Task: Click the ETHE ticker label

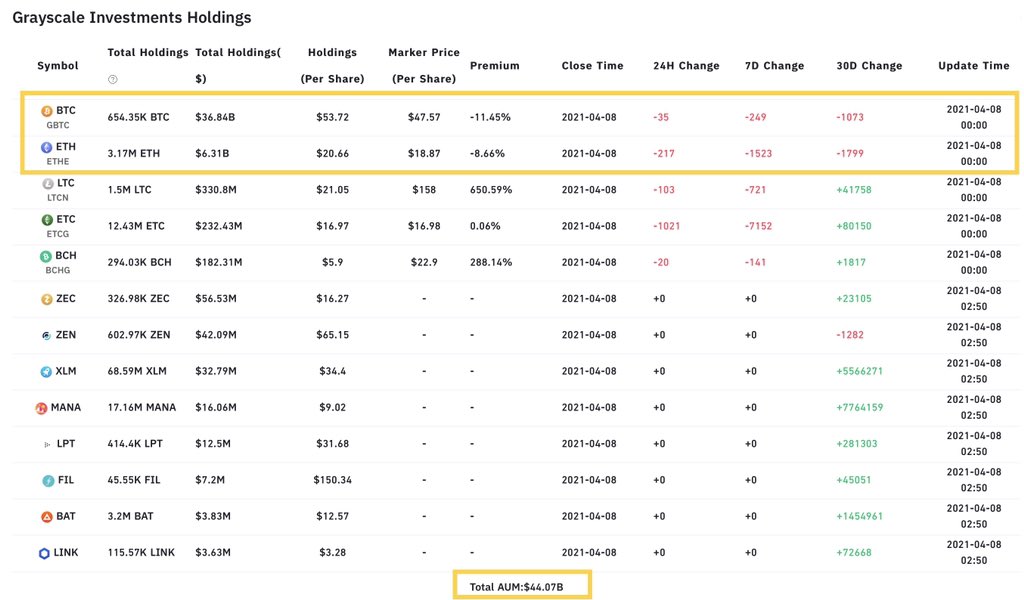Action: (57, 161)
